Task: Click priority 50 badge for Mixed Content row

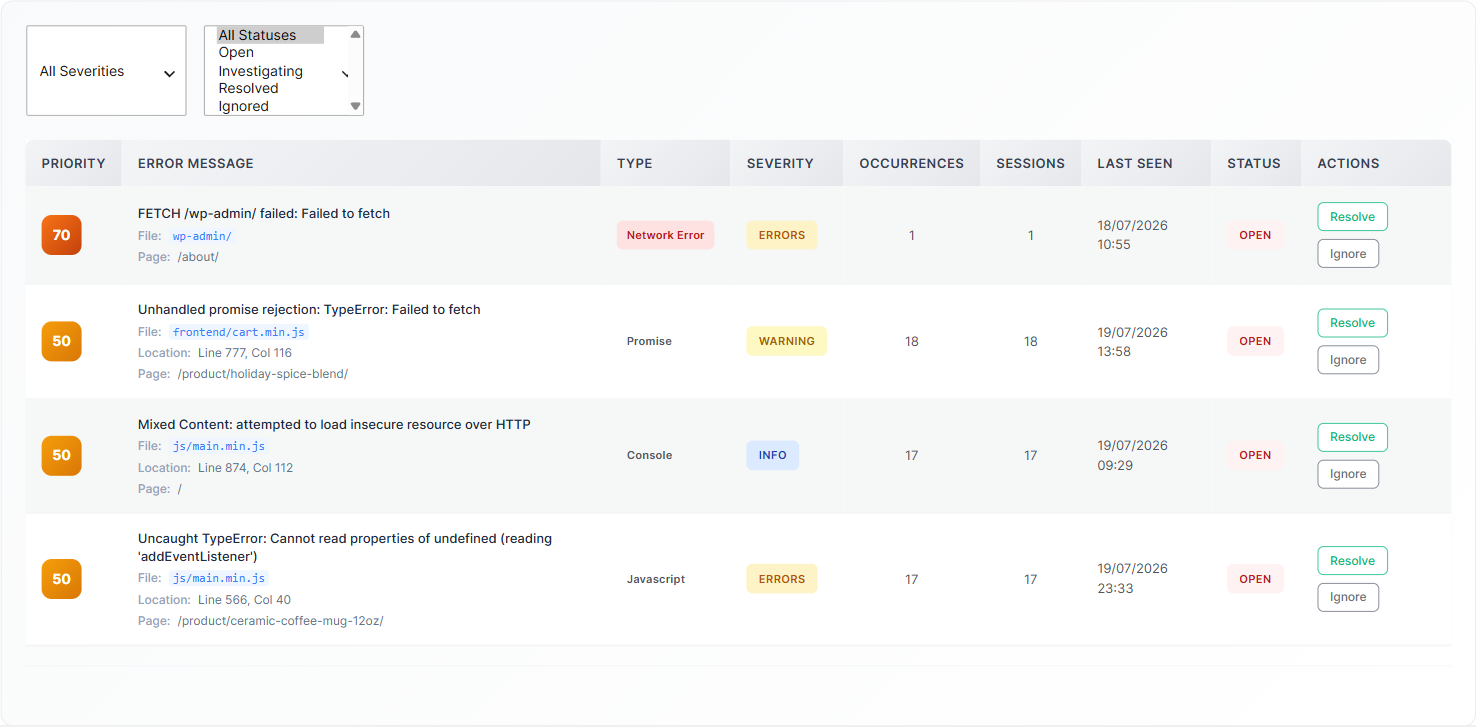Action: 61,455
